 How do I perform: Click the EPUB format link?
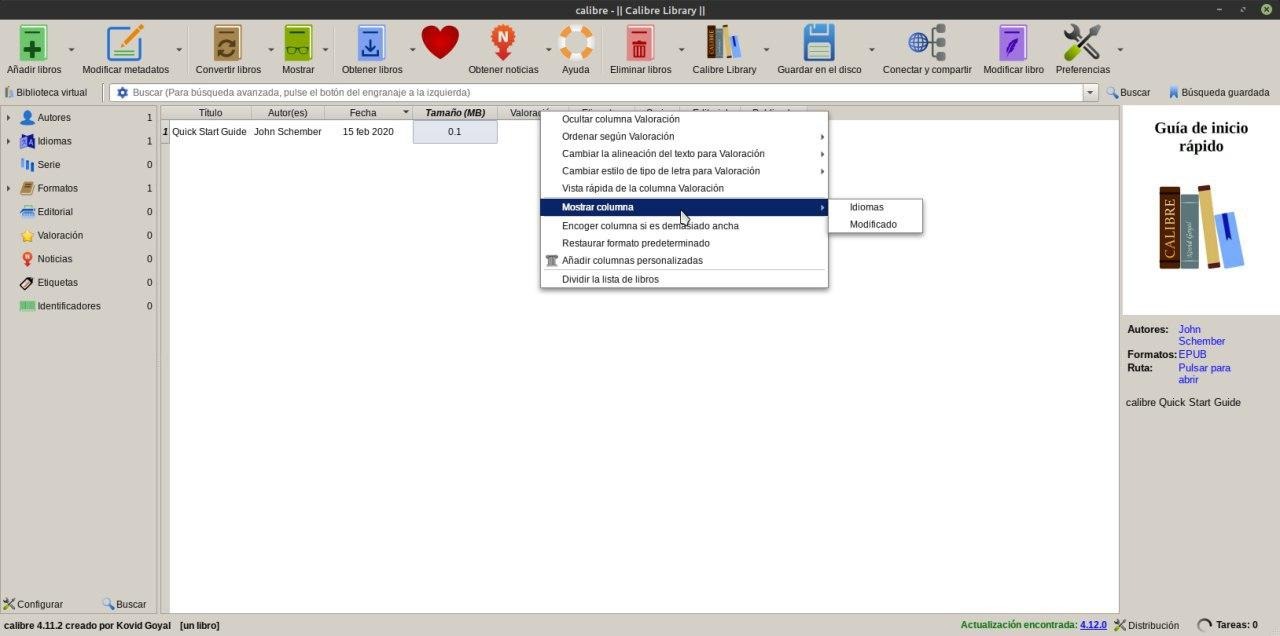coord(1192,354)
